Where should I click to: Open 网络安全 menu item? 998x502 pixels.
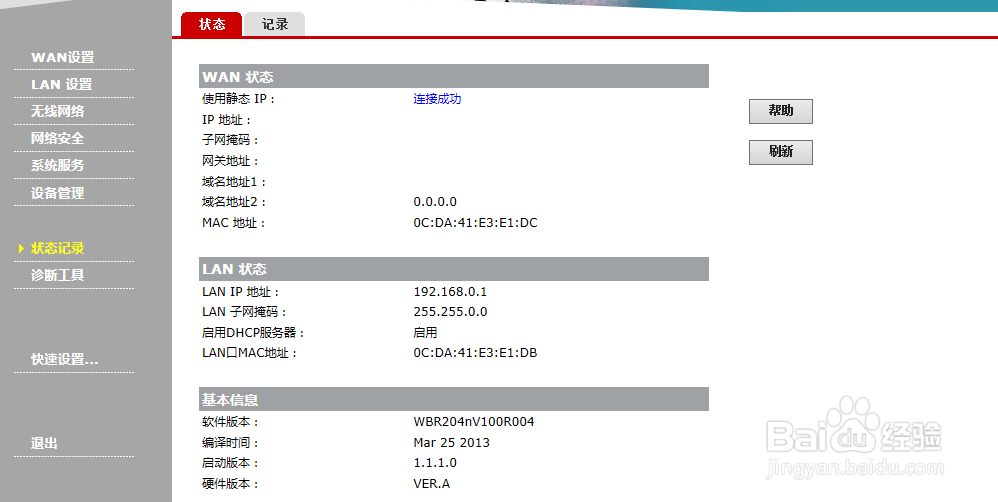[57, 138]
